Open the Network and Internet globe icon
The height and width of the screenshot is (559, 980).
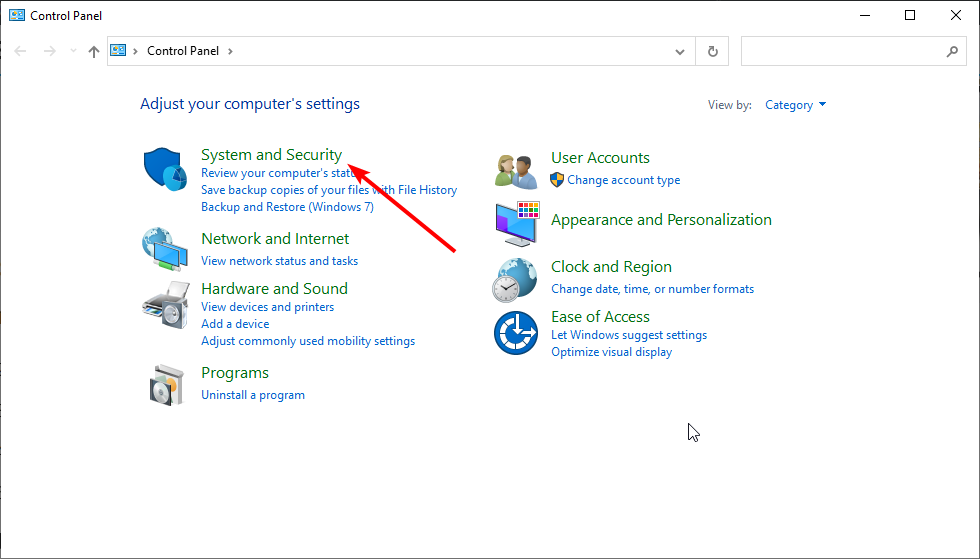165,249
